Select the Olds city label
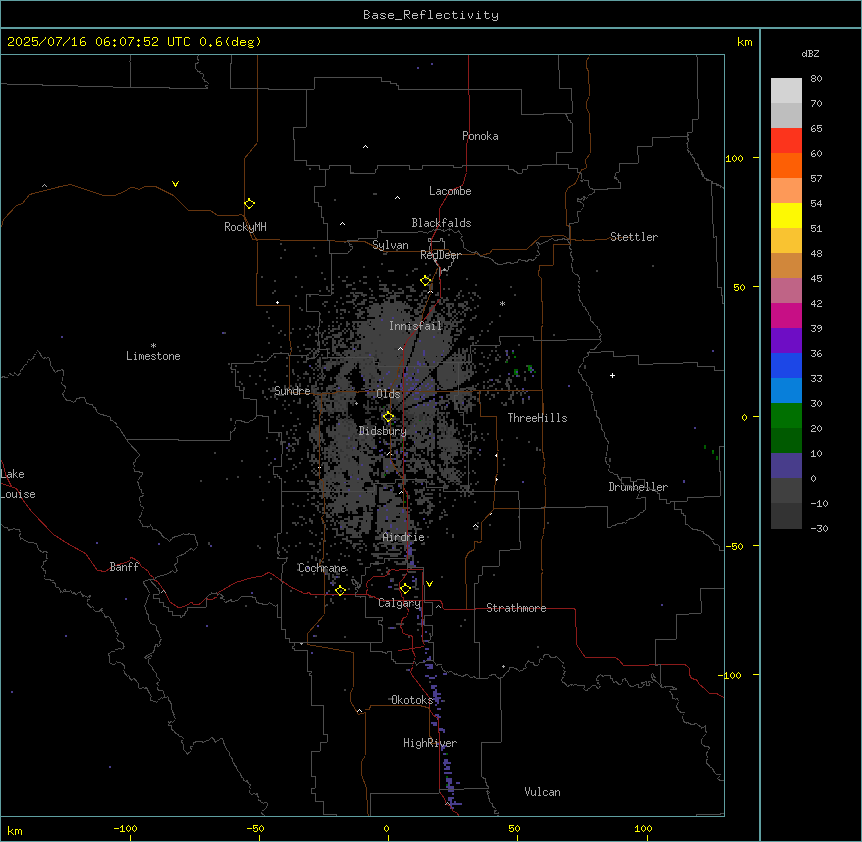Screen dimensions: 862x842 [388, 394]
